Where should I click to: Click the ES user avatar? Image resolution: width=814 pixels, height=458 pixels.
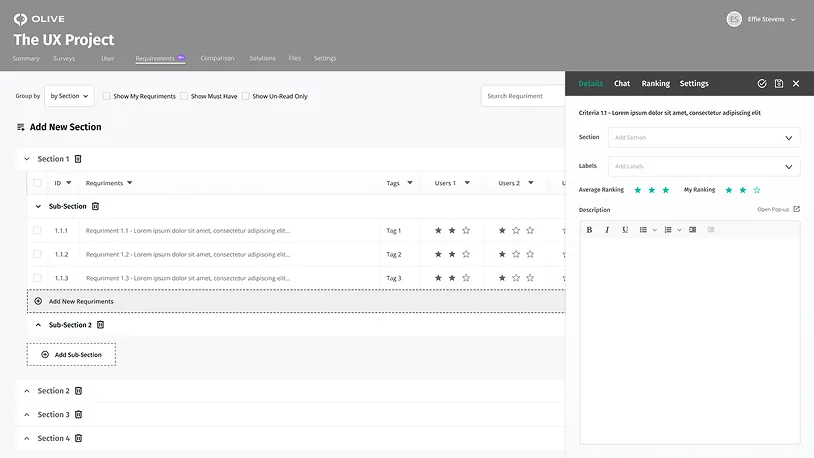coord(734,19)
